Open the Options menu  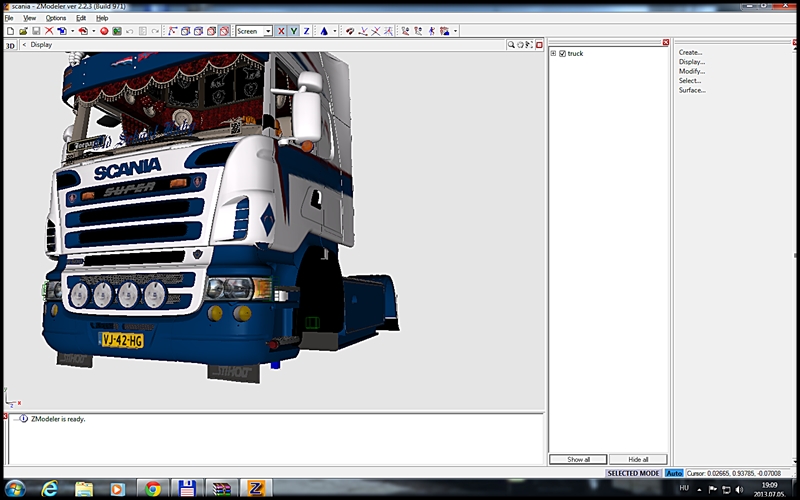(56, 18)
